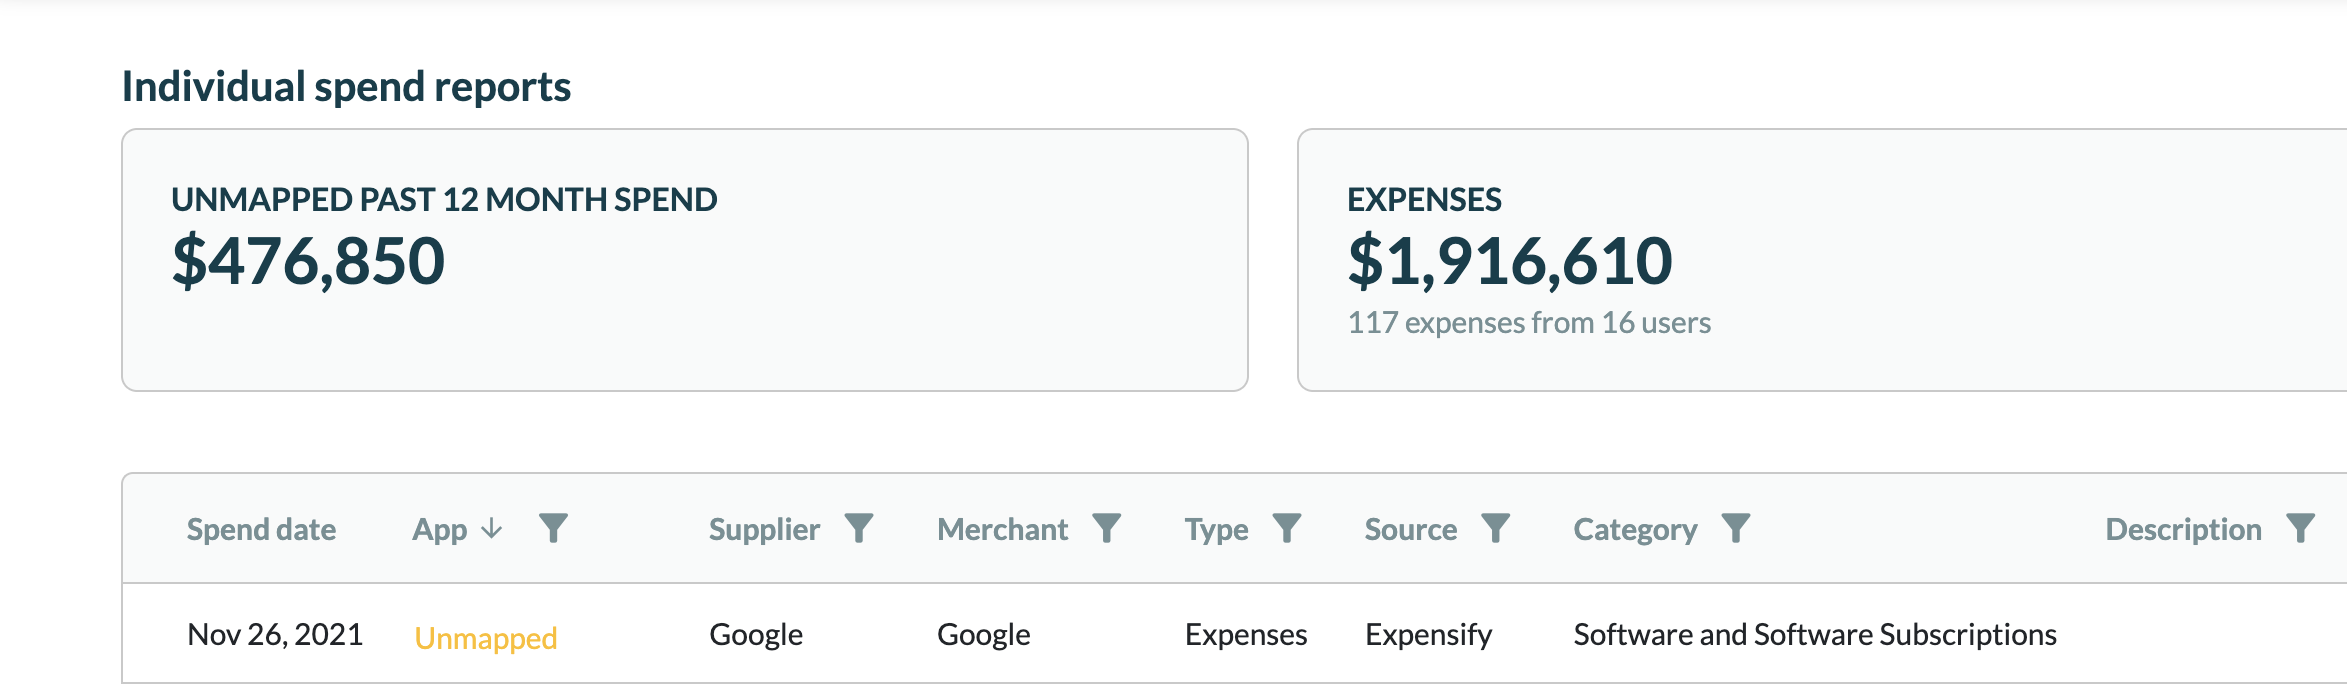
Task: Sort by Spend date column header
Action: (x=261, y=529)
